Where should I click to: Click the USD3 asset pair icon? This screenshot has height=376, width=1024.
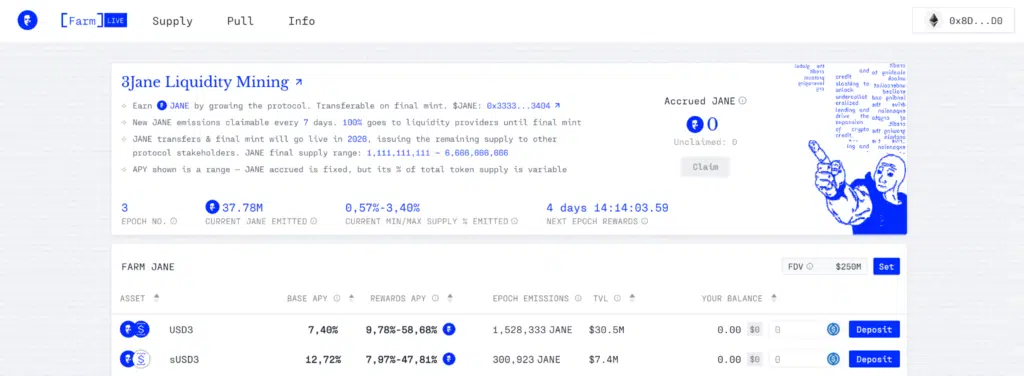[x=135, y=330]
